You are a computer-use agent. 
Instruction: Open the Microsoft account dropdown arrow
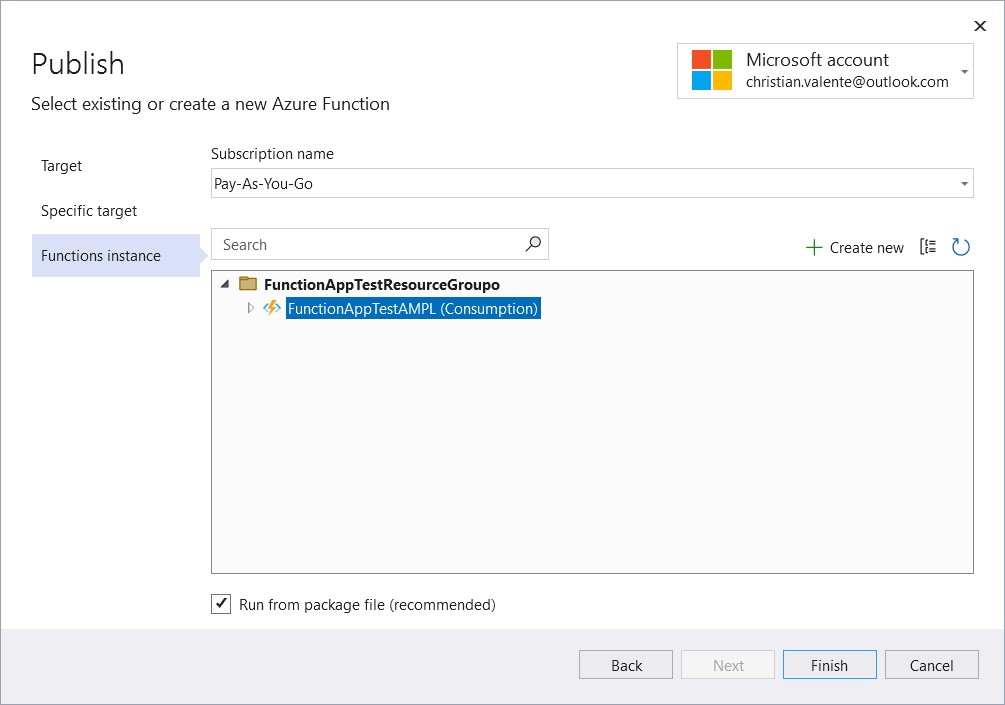(964, 71)
